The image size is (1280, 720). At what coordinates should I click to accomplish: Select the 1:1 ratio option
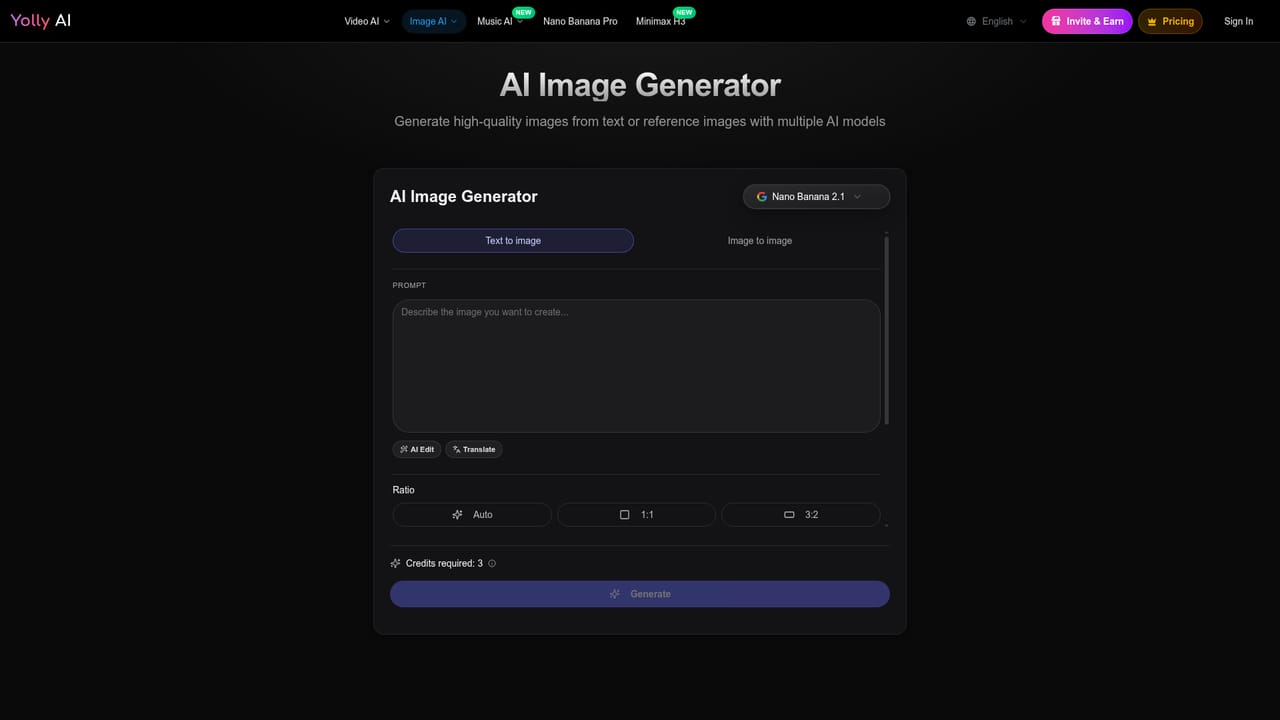[636, 515]
